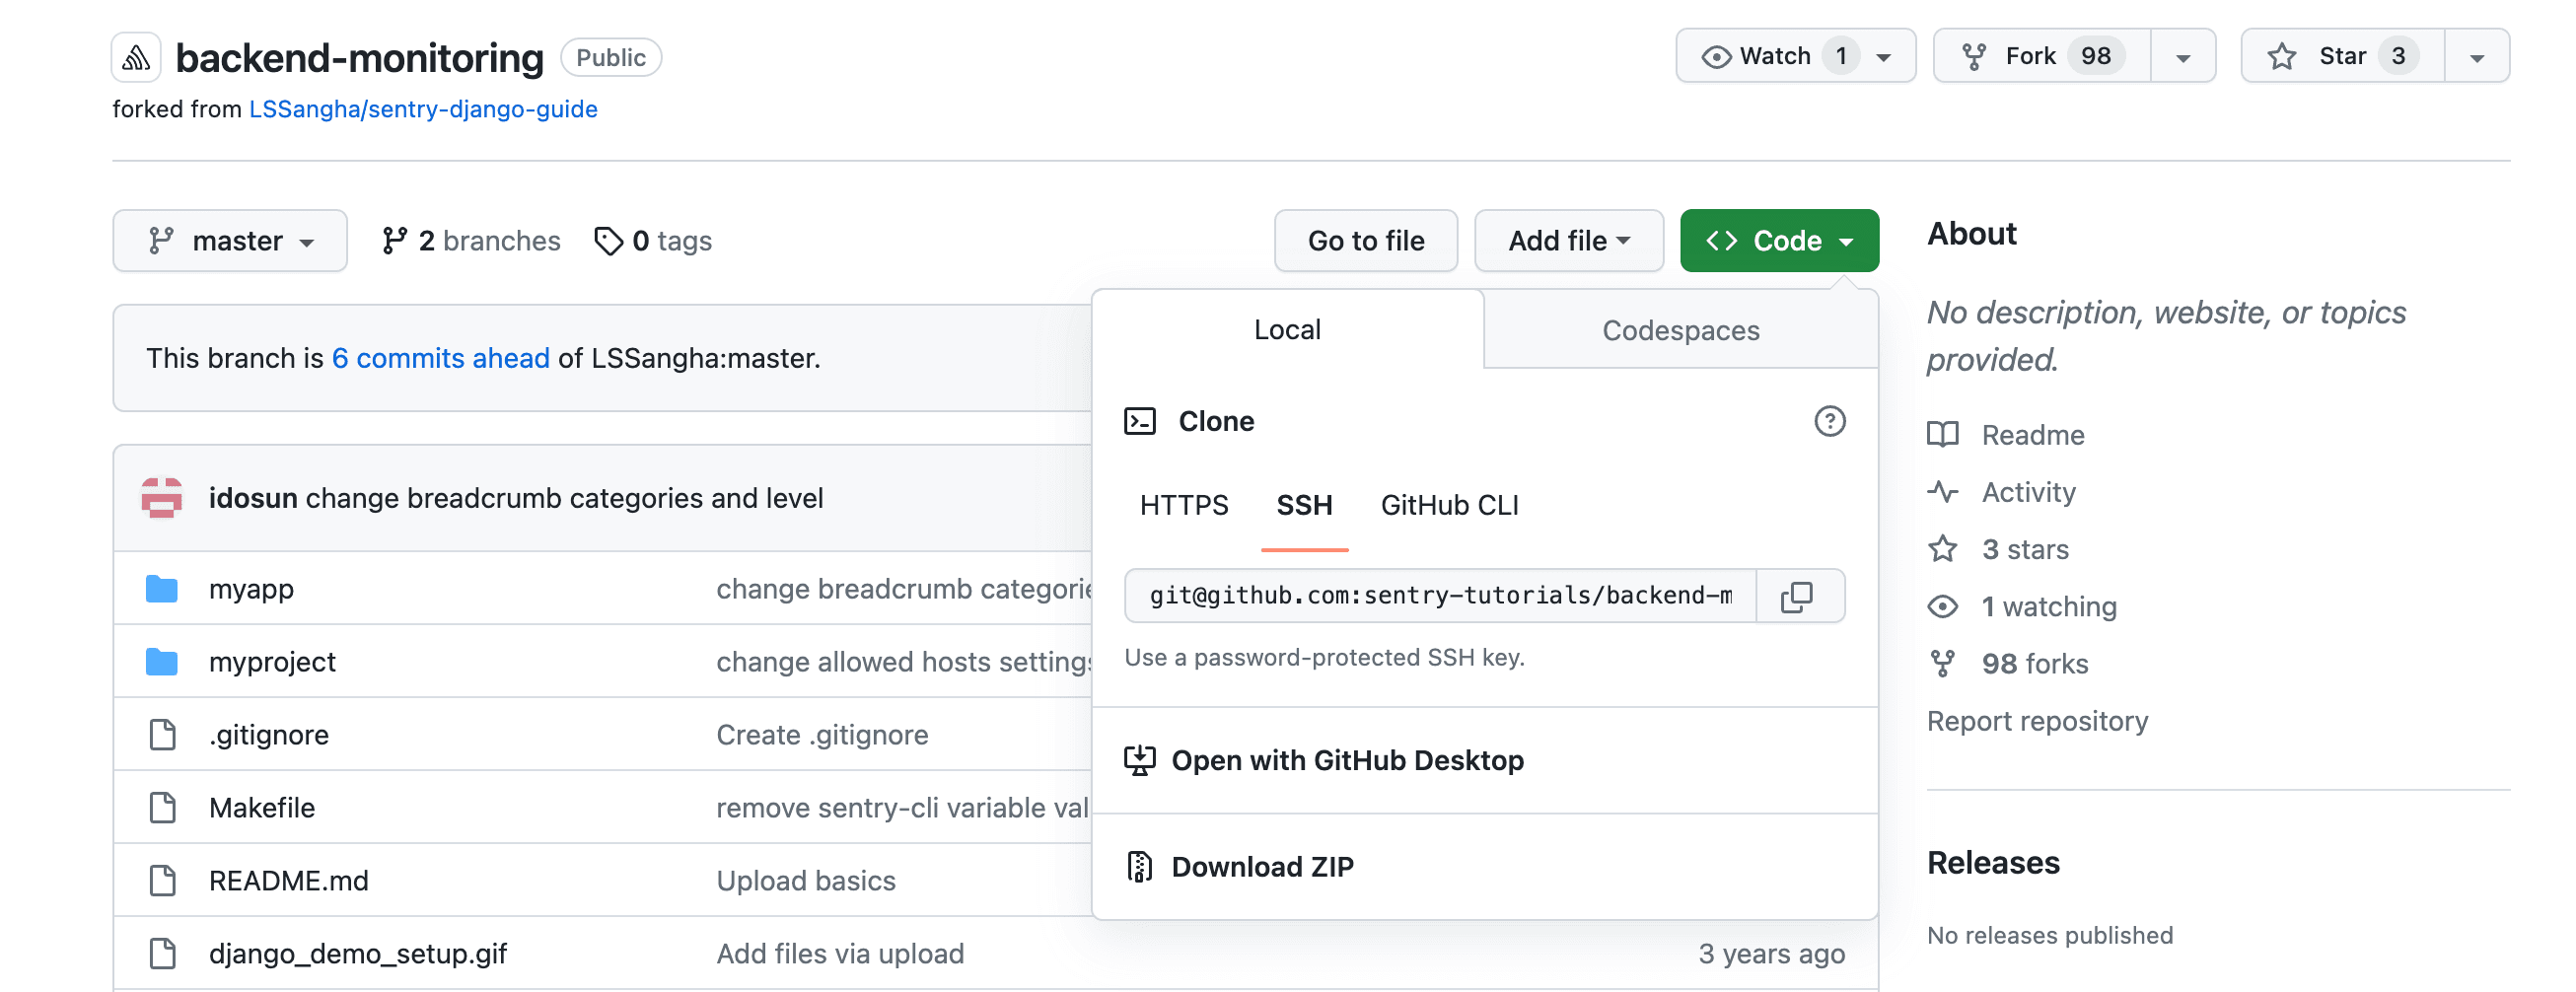Open the master branch selector
The width and height of the screenshot is (2576, 992).
pos(230,240)
